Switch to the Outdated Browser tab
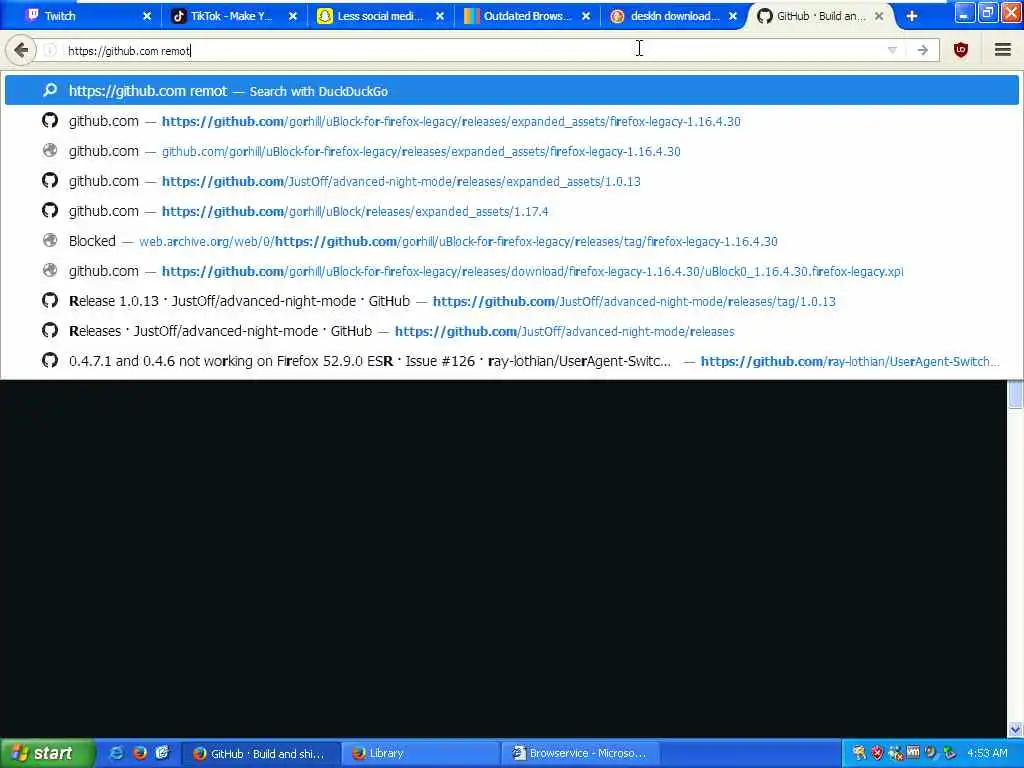1024x768 pixels. tap(528, 16)
